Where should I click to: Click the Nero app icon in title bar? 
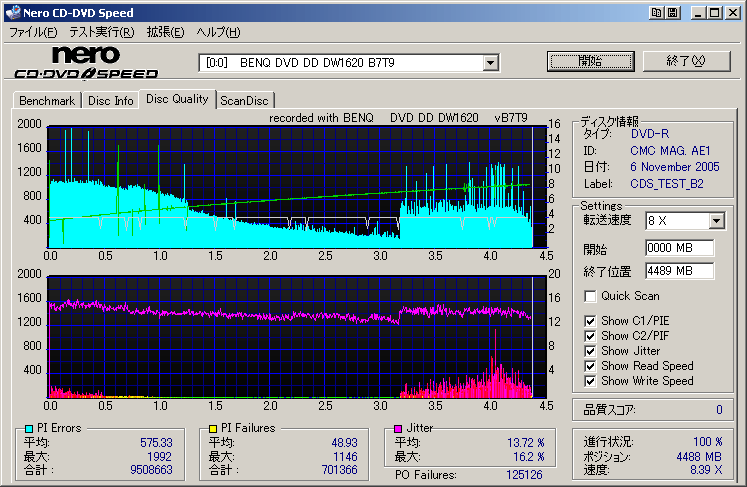point(13,13)
